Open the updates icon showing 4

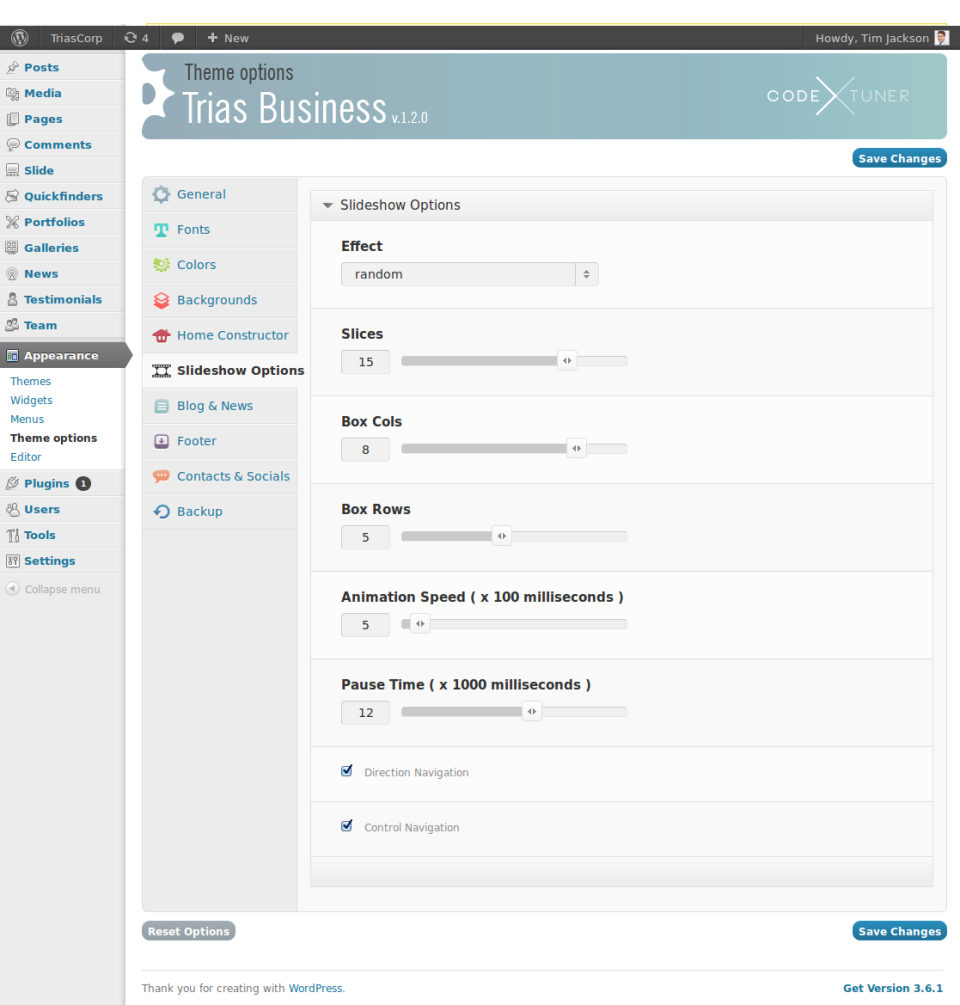click(x=136, y=38)
